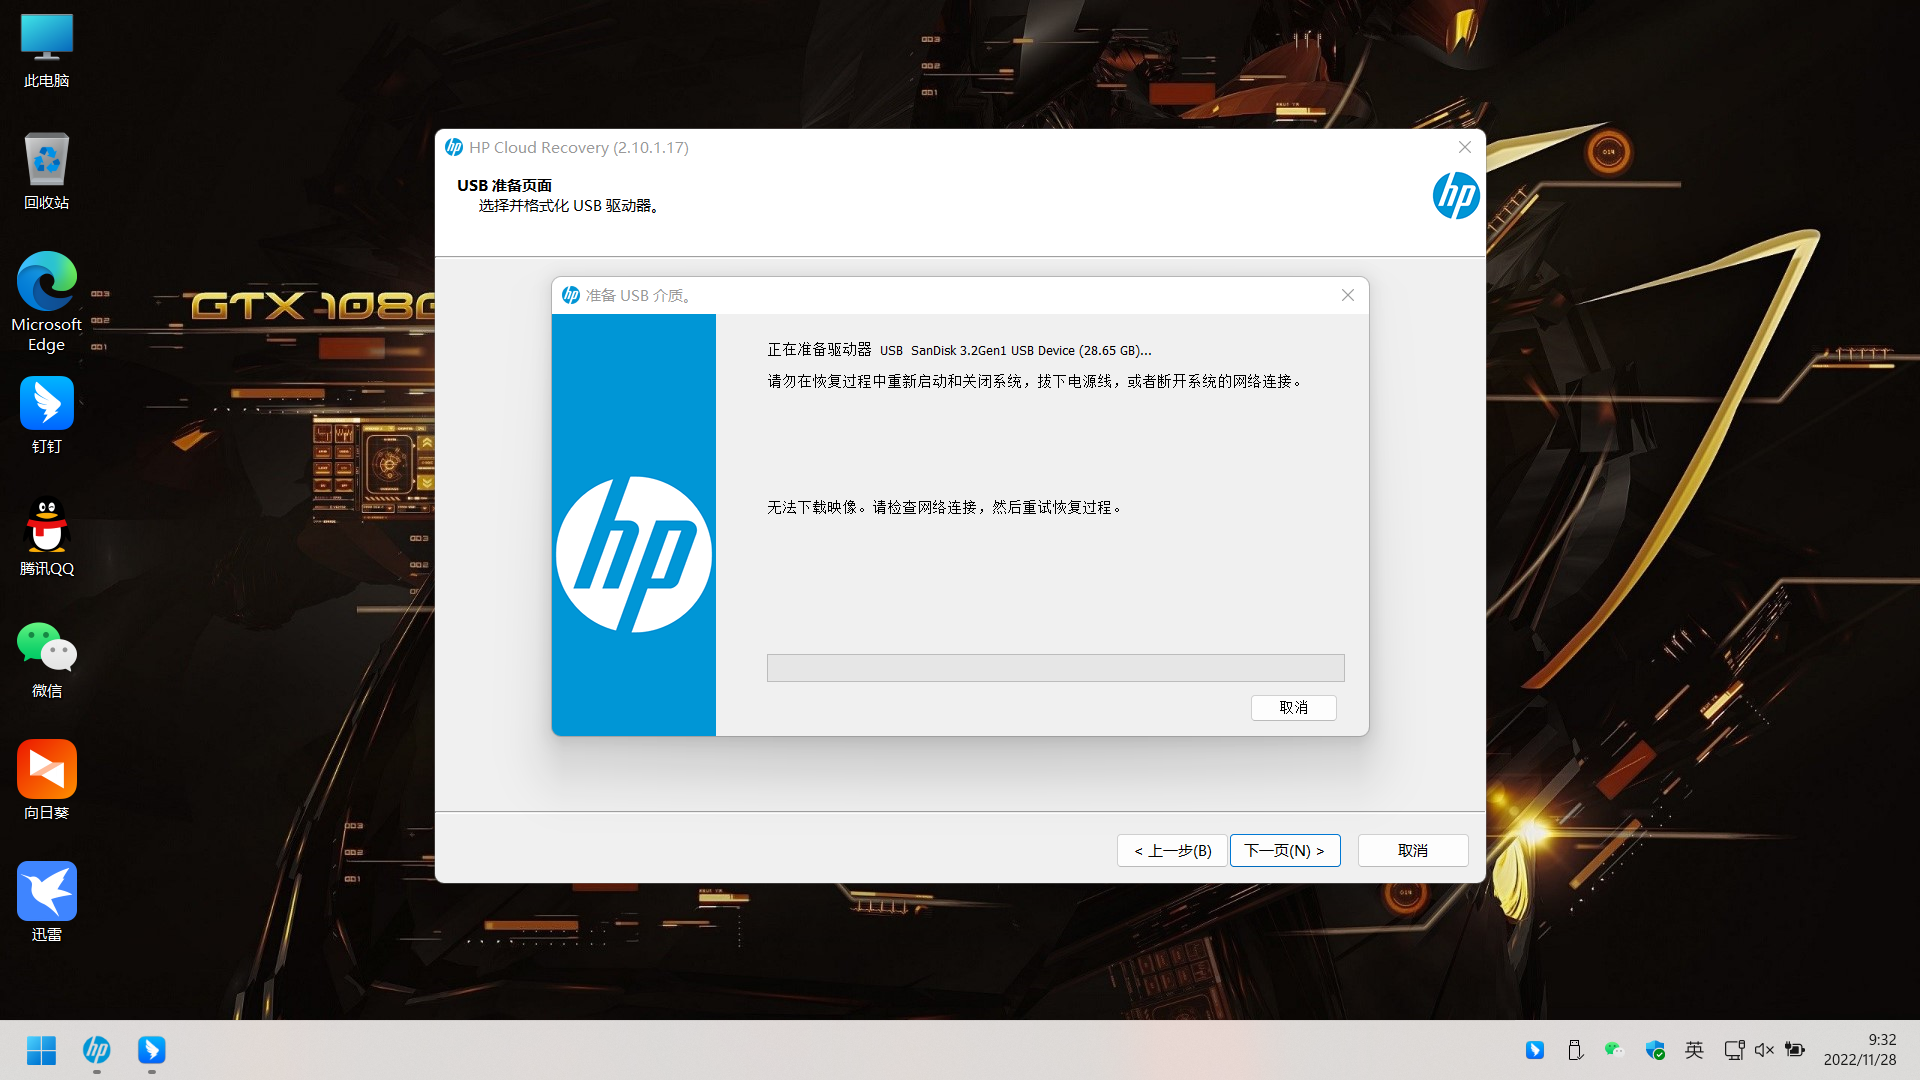Screen dimensions: 1920x1080
Task: Switch input method via 英 tray indicator
Action: pyautogui.click(x=1694, y=1050)
